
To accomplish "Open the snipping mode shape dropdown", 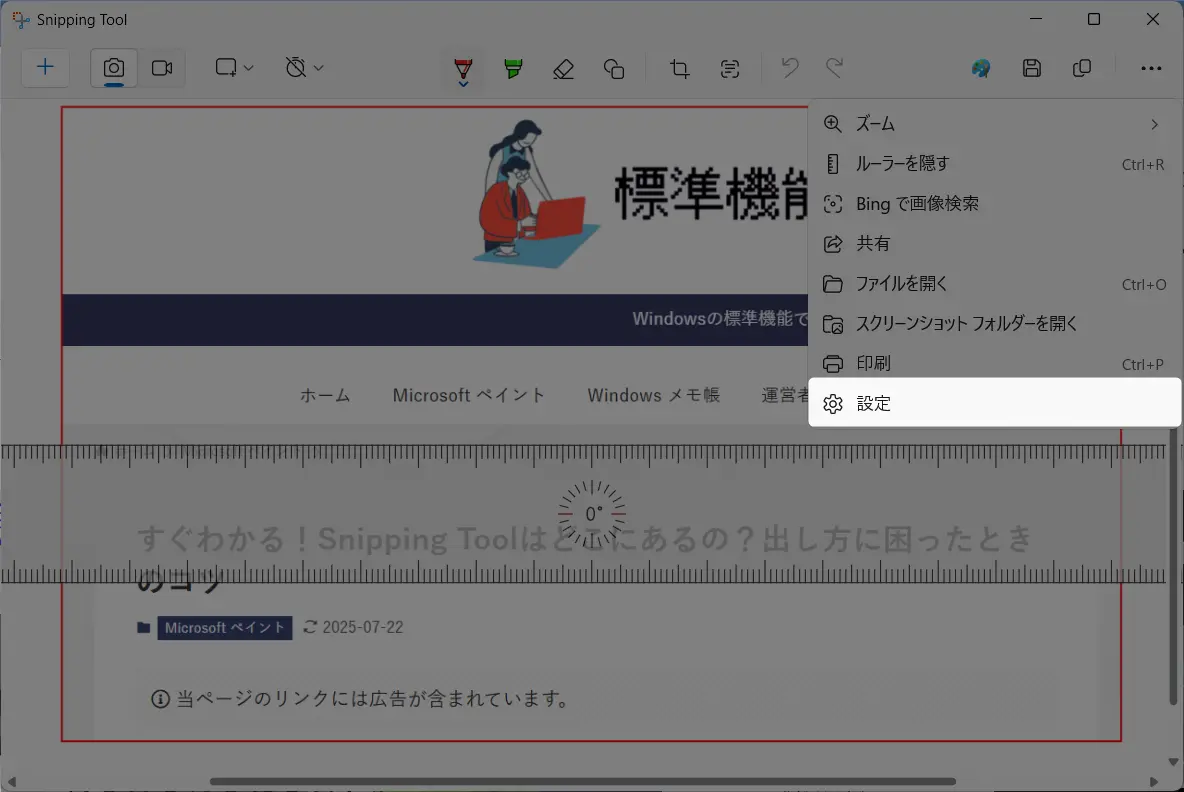I will tap(233, 68).
